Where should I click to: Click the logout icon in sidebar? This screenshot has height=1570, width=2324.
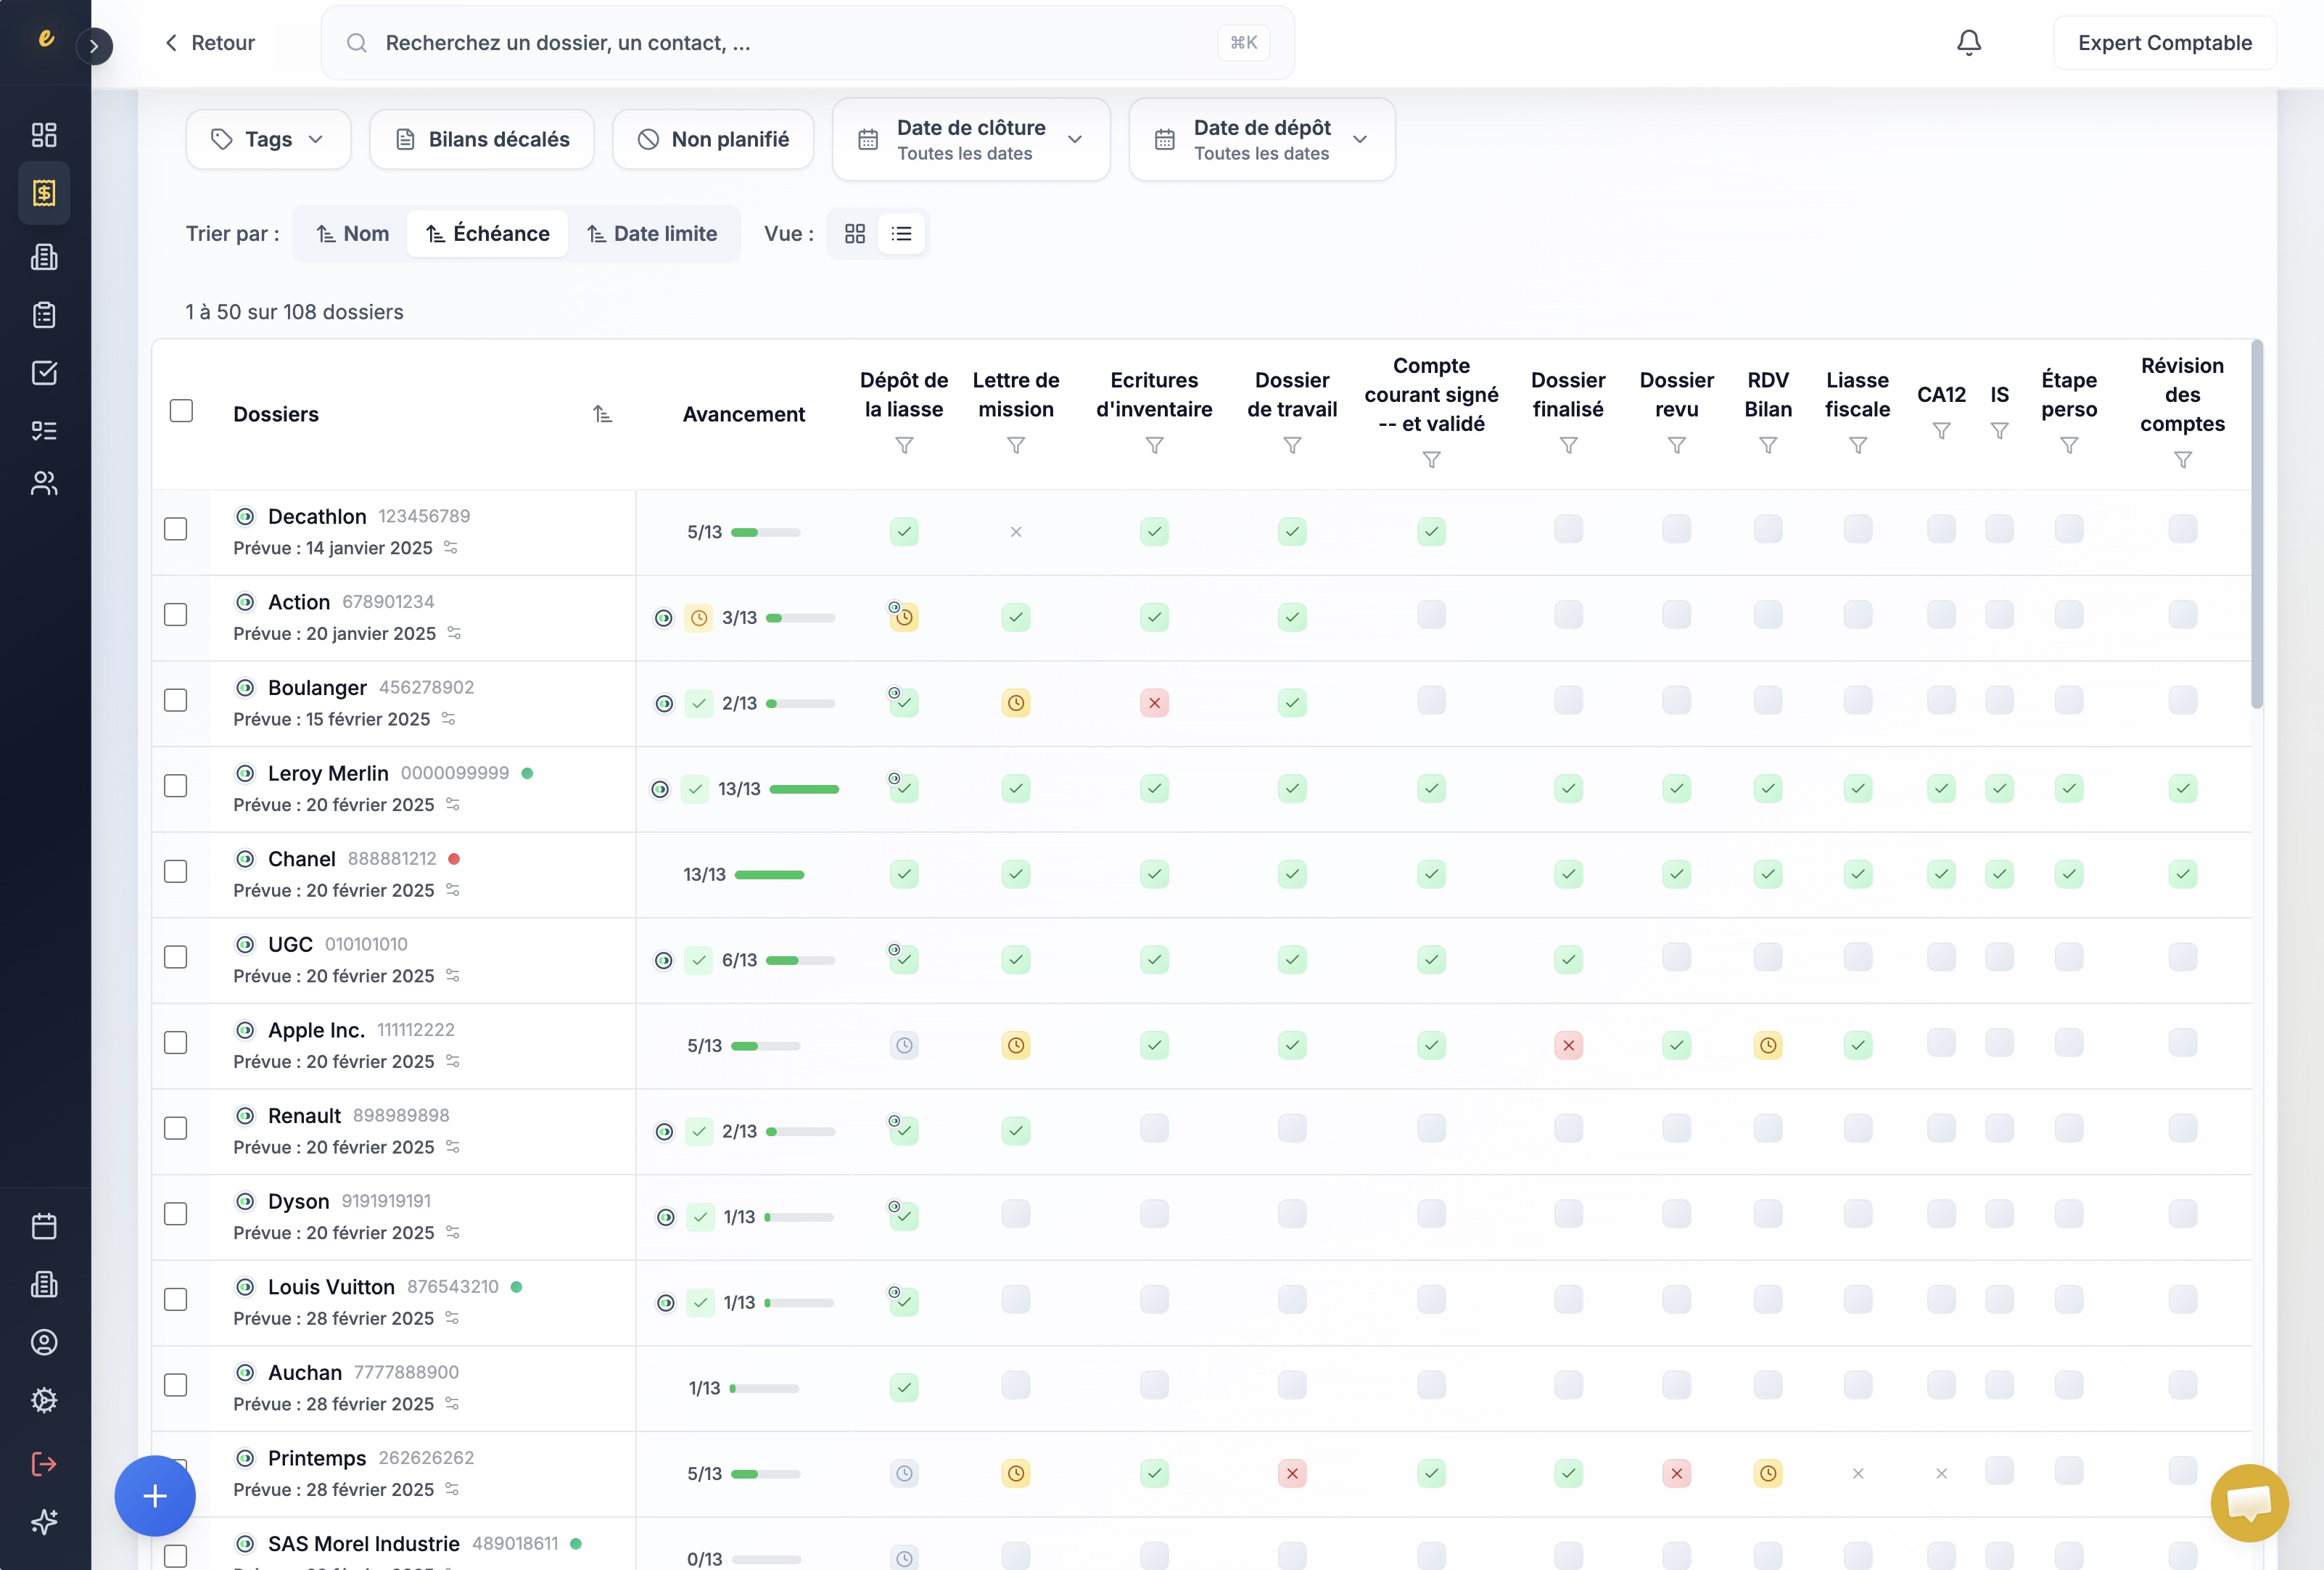(x=44, y=1464)
